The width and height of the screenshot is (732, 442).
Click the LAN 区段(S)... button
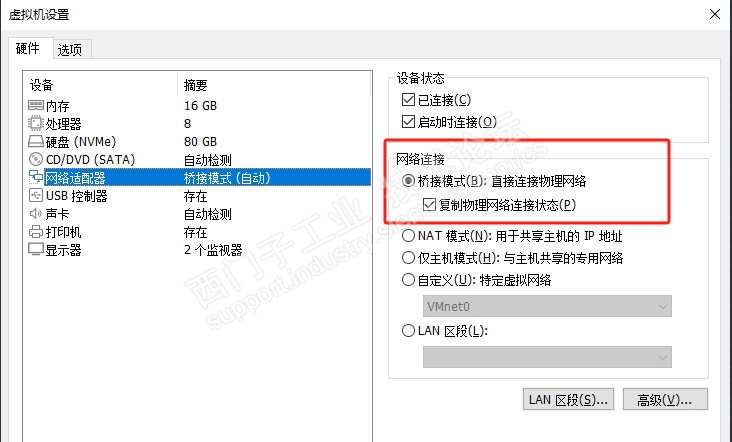point(568,400)
